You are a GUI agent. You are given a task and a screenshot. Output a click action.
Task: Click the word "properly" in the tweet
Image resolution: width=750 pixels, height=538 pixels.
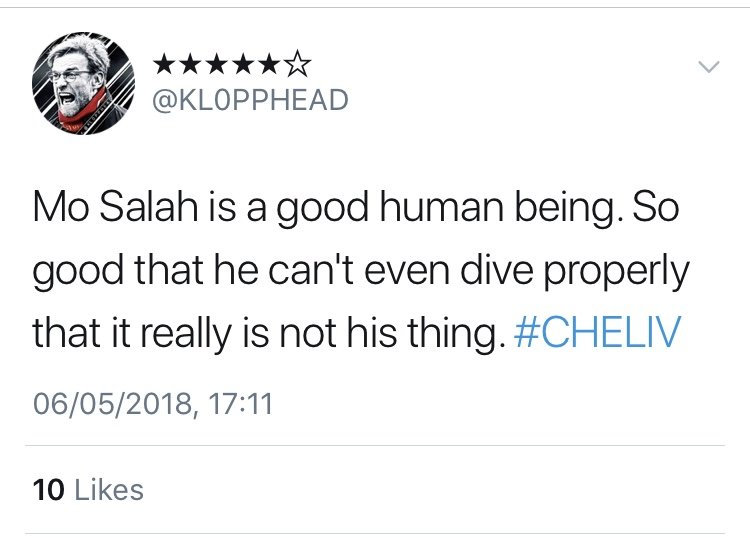616,273
